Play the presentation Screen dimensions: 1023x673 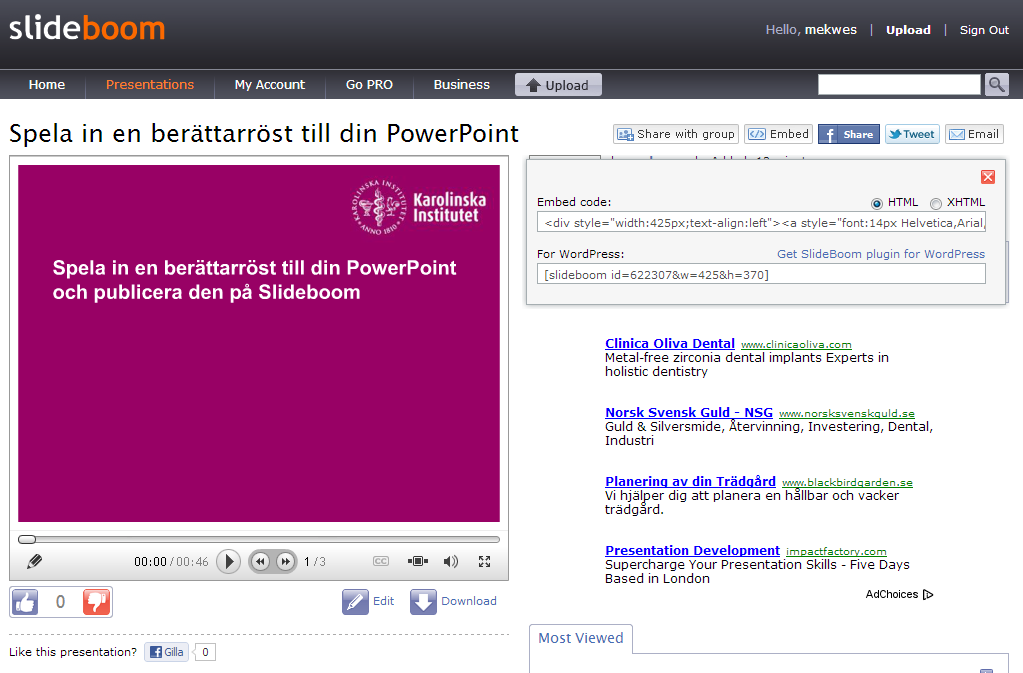point(228,561)
